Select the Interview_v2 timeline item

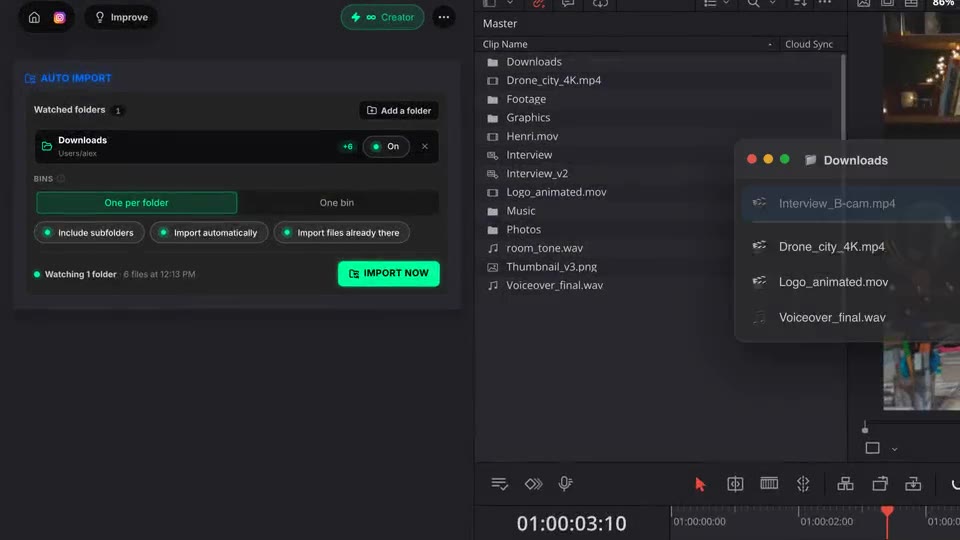pos(537,174)
